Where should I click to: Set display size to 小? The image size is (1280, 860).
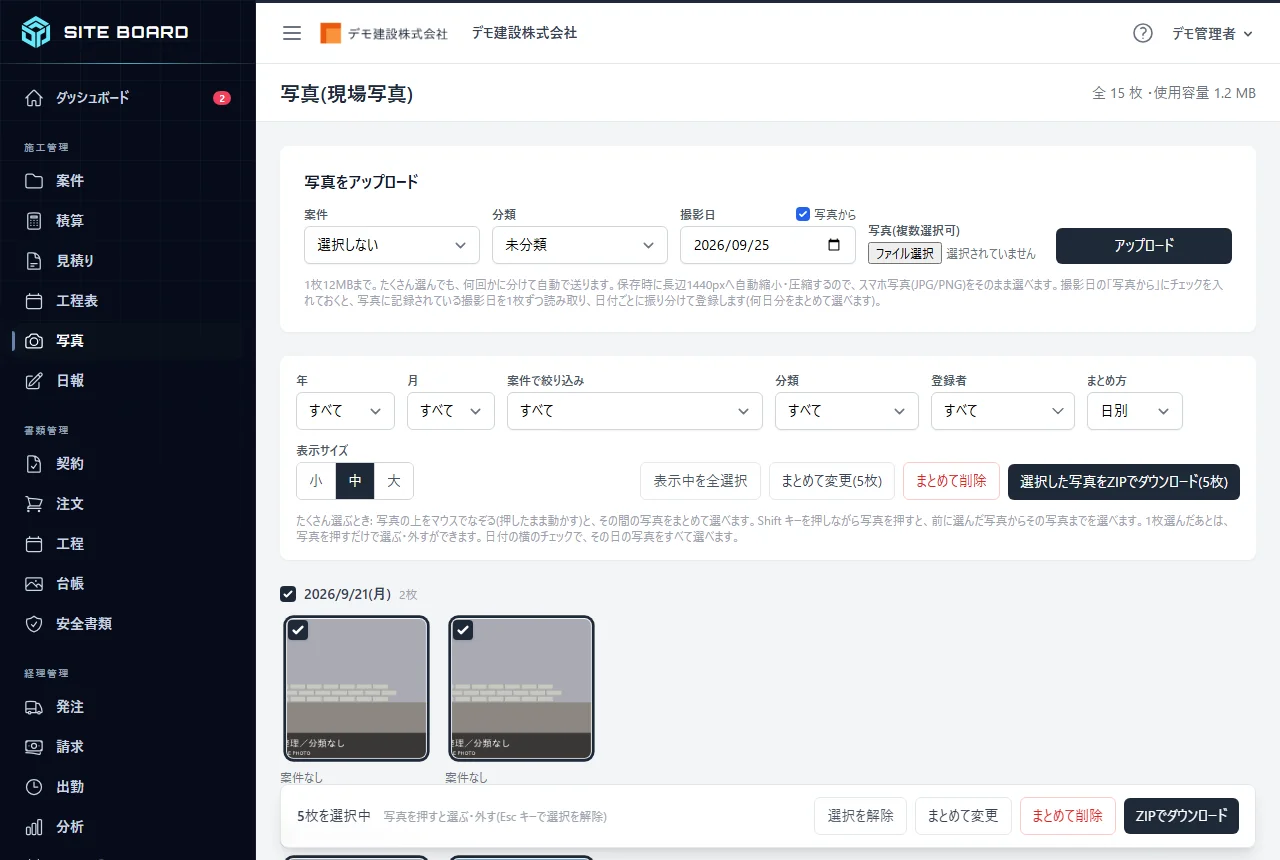(316, 481)
